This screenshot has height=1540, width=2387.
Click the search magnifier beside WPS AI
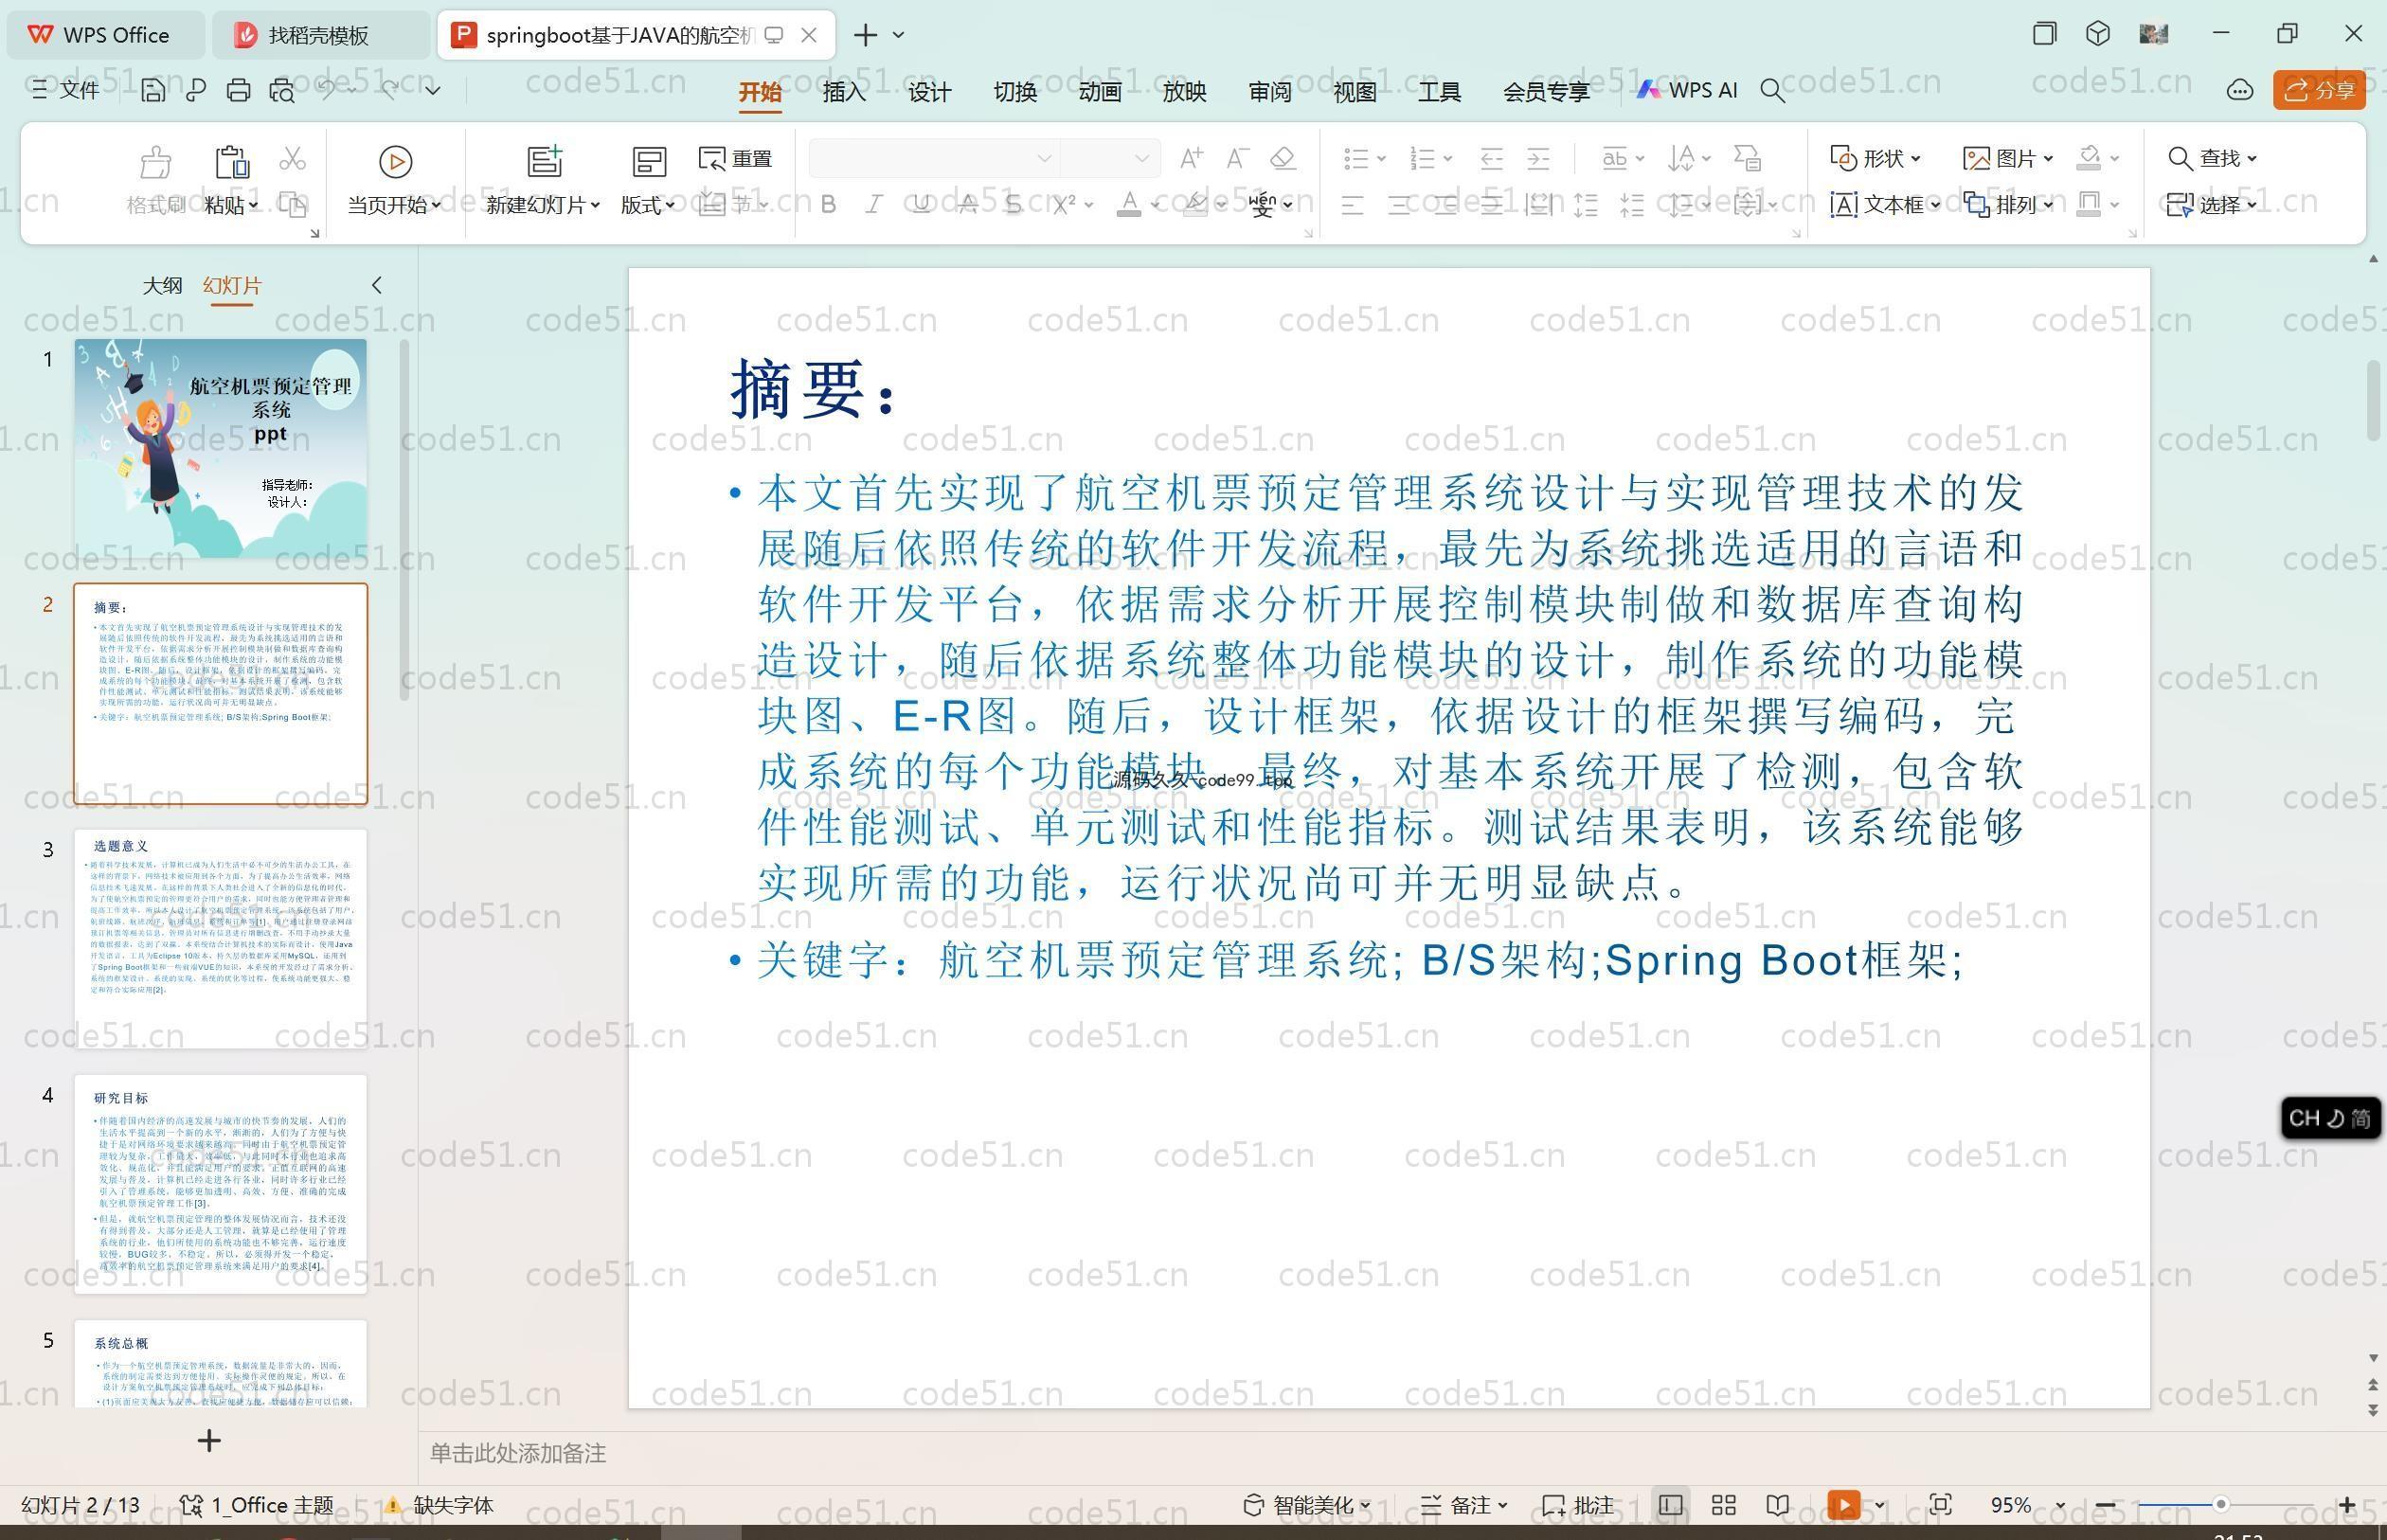(1772, 91)
